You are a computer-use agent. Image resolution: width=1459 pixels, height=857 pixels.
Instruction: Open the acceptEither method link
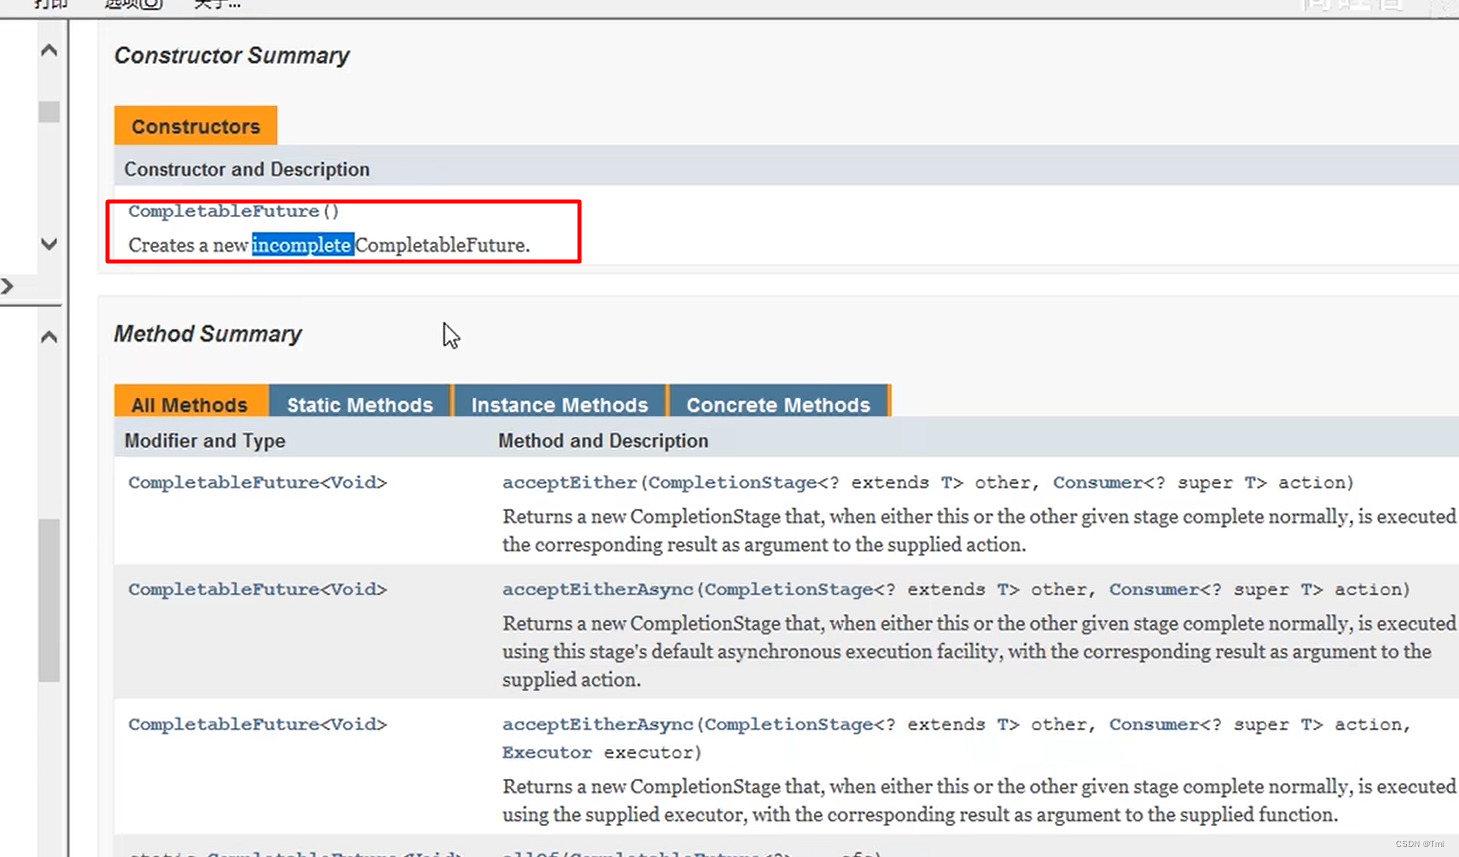point(569,482)
